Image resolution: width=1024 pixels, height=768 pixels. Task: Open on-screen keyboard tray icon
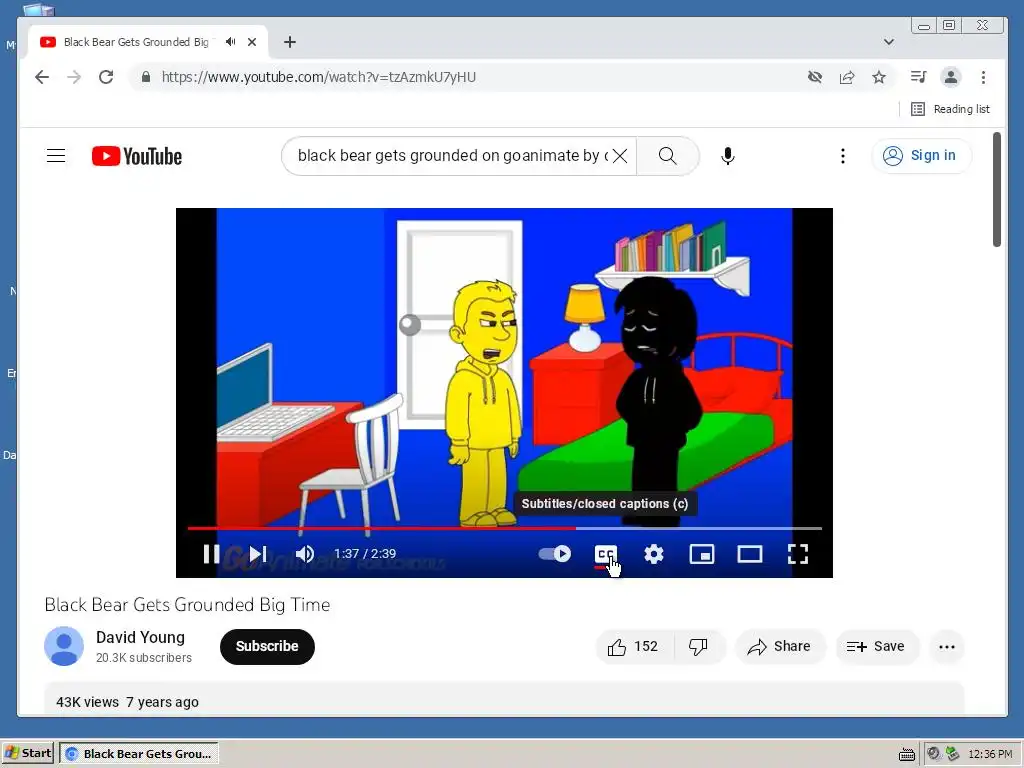[x=906, y=754]
